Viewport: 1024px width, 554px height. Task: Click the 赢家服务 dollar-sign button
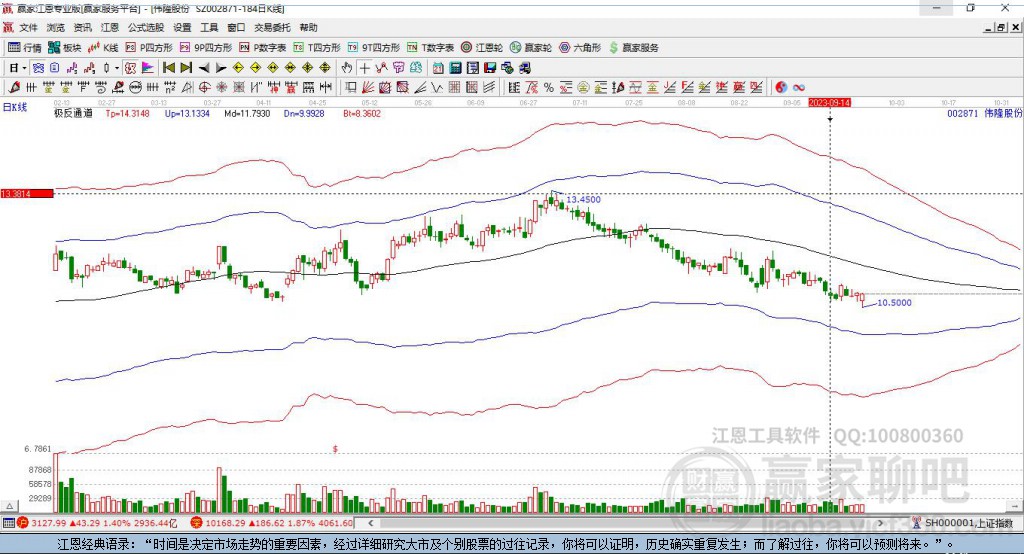[633, 48]
